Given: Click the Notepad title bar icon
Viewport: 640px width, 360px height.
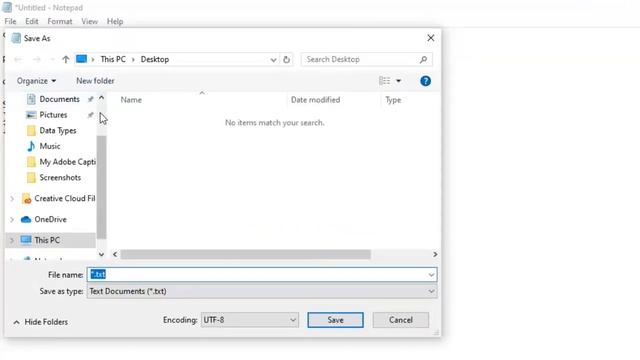Looking at the screenshot, I should point(7,7).
